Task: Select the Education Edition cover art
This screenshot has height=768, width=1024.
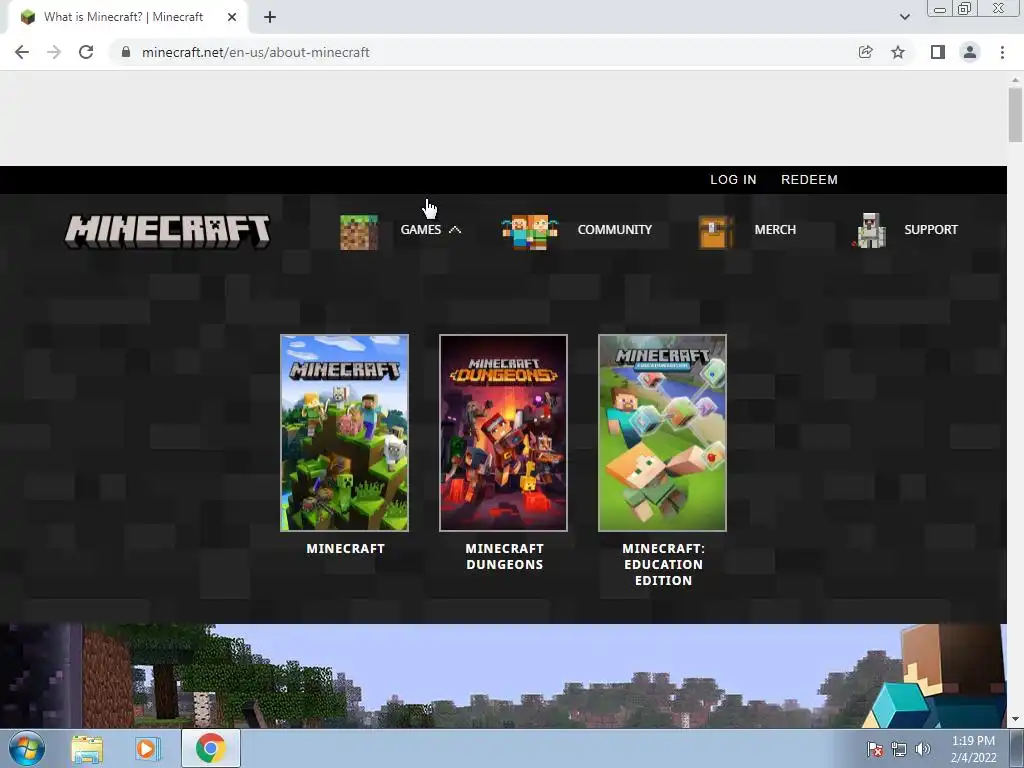Action: [662, 433]
